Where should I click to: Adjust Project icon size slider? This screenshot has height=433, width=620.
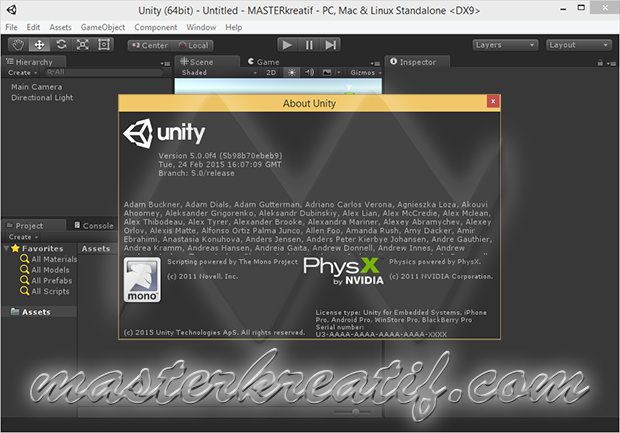coord(353,412)
